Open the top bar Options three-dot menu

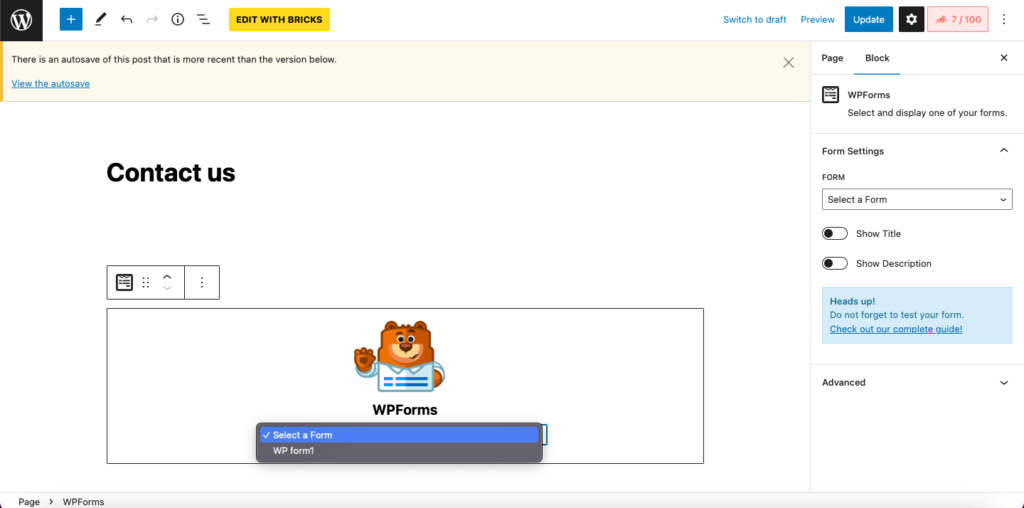coord(1004,20)
